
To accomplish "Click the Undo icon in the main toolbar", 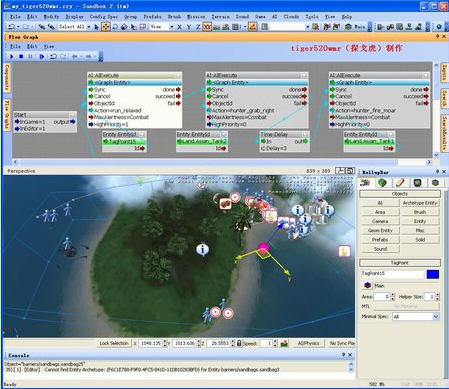I will tap(12, 27).
